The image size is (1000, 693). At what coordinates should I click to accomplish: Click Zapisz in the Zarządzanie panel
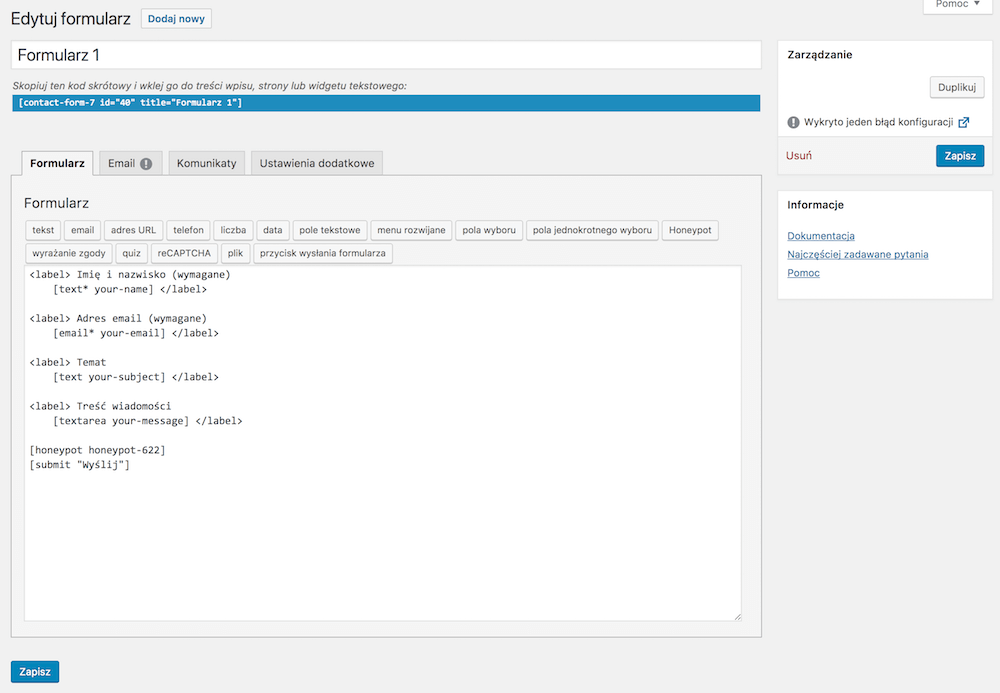pyautogui.click(x=960, y=156)
